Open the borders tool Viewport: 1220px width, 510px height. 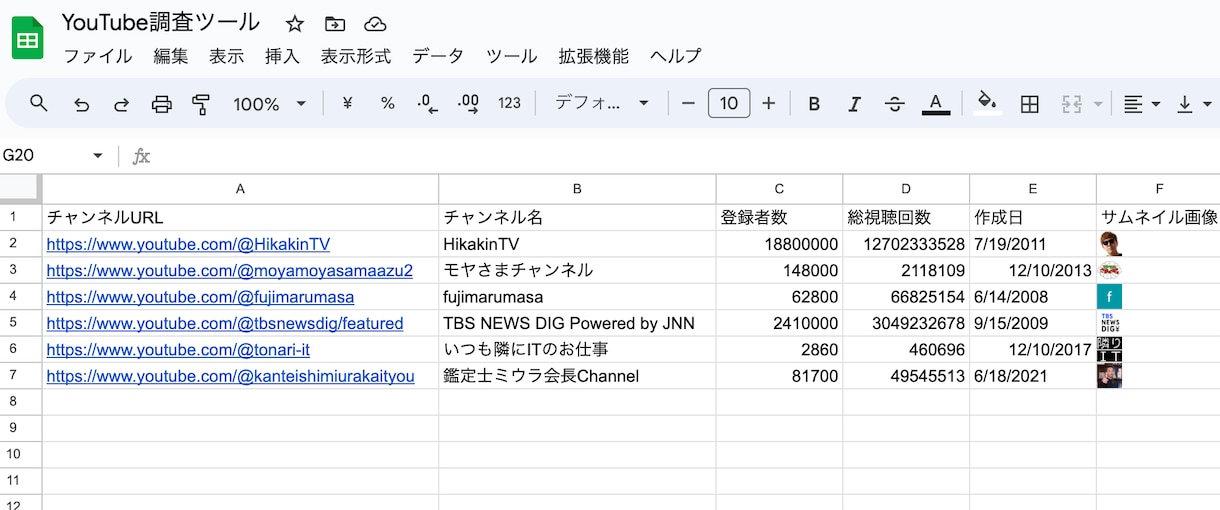tap(1029, 104)
